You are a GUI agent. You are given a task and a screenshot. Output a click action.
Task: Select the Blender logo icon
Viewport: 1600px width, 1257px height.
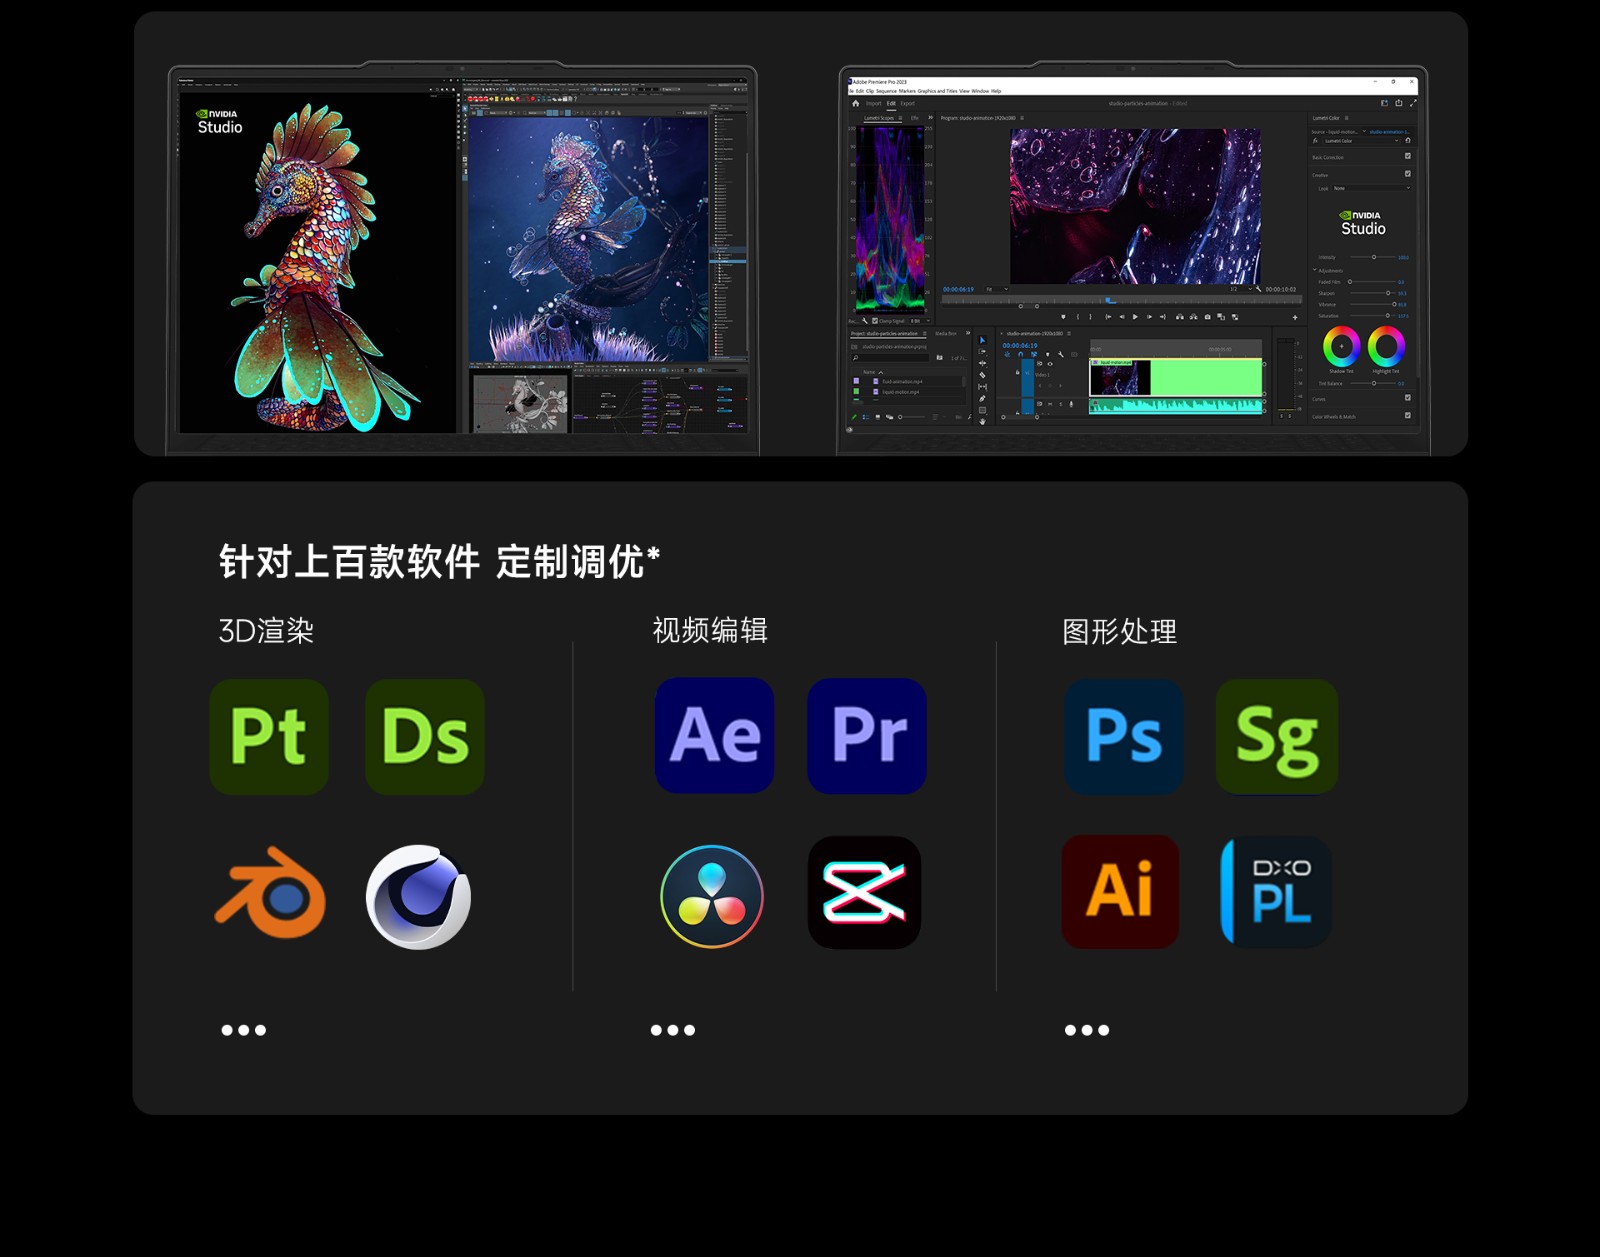coord(270,893)
